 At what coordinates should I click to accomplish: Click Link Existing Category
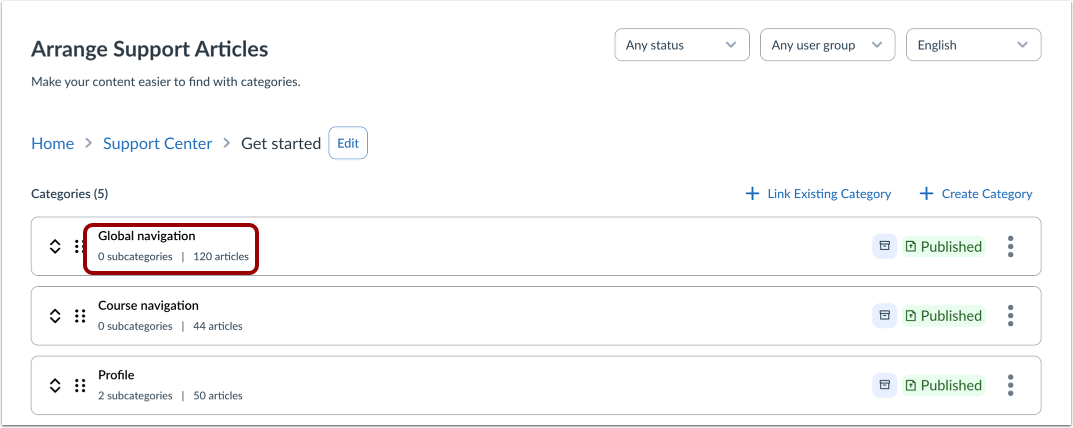[x=818, y=193]
